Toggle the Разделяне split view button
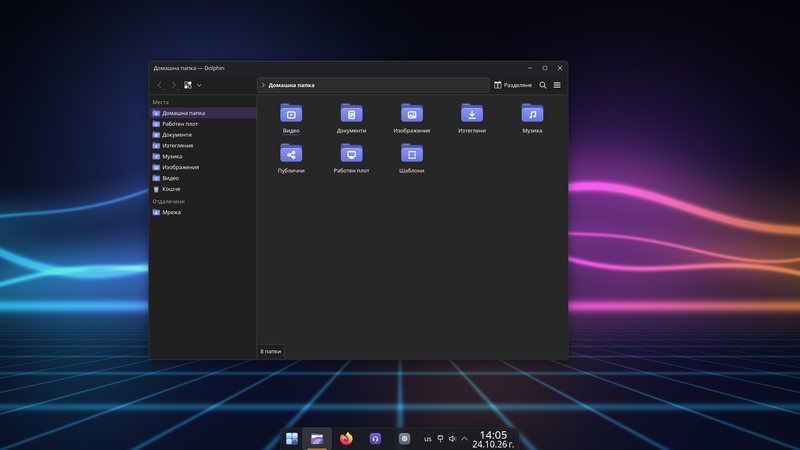Viewport: 800px width, 450px height. coord(513,85)
